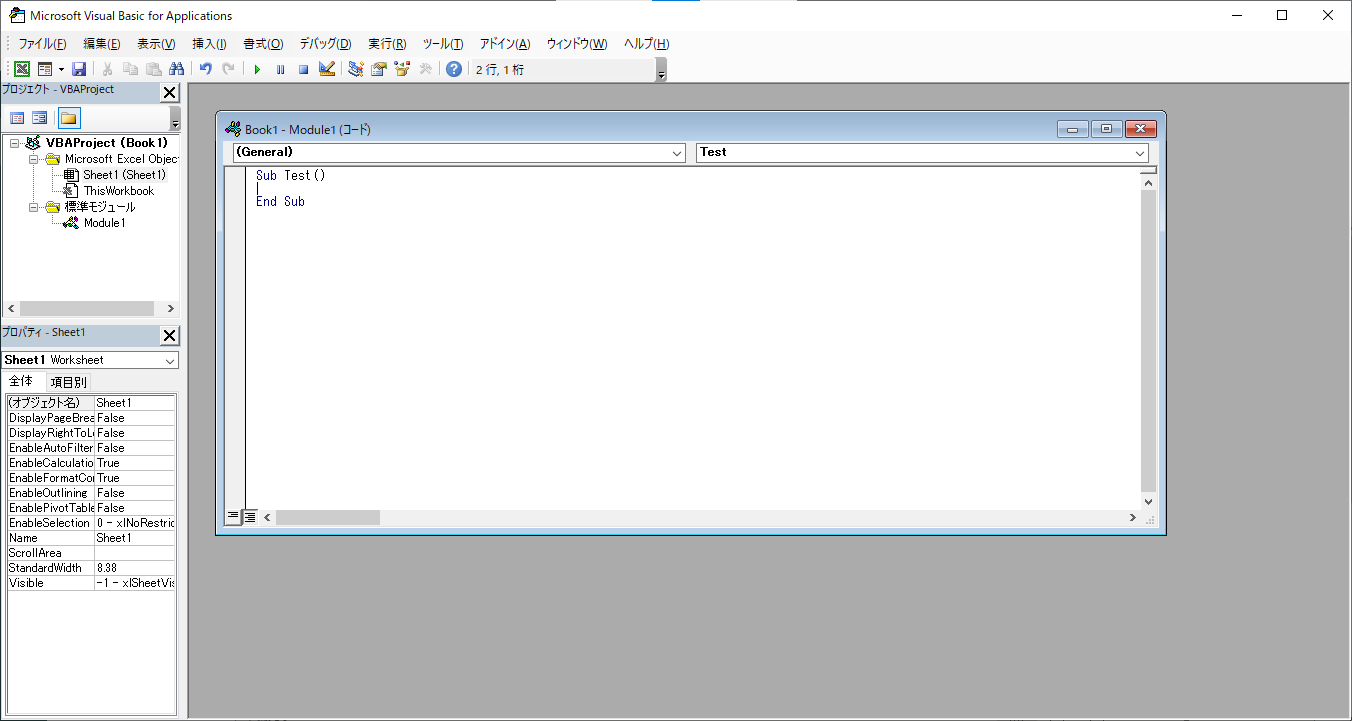Collapse the 標準モジュール folder node
The width and height of the screenshot is (1352, 721).
coord(34,207)
